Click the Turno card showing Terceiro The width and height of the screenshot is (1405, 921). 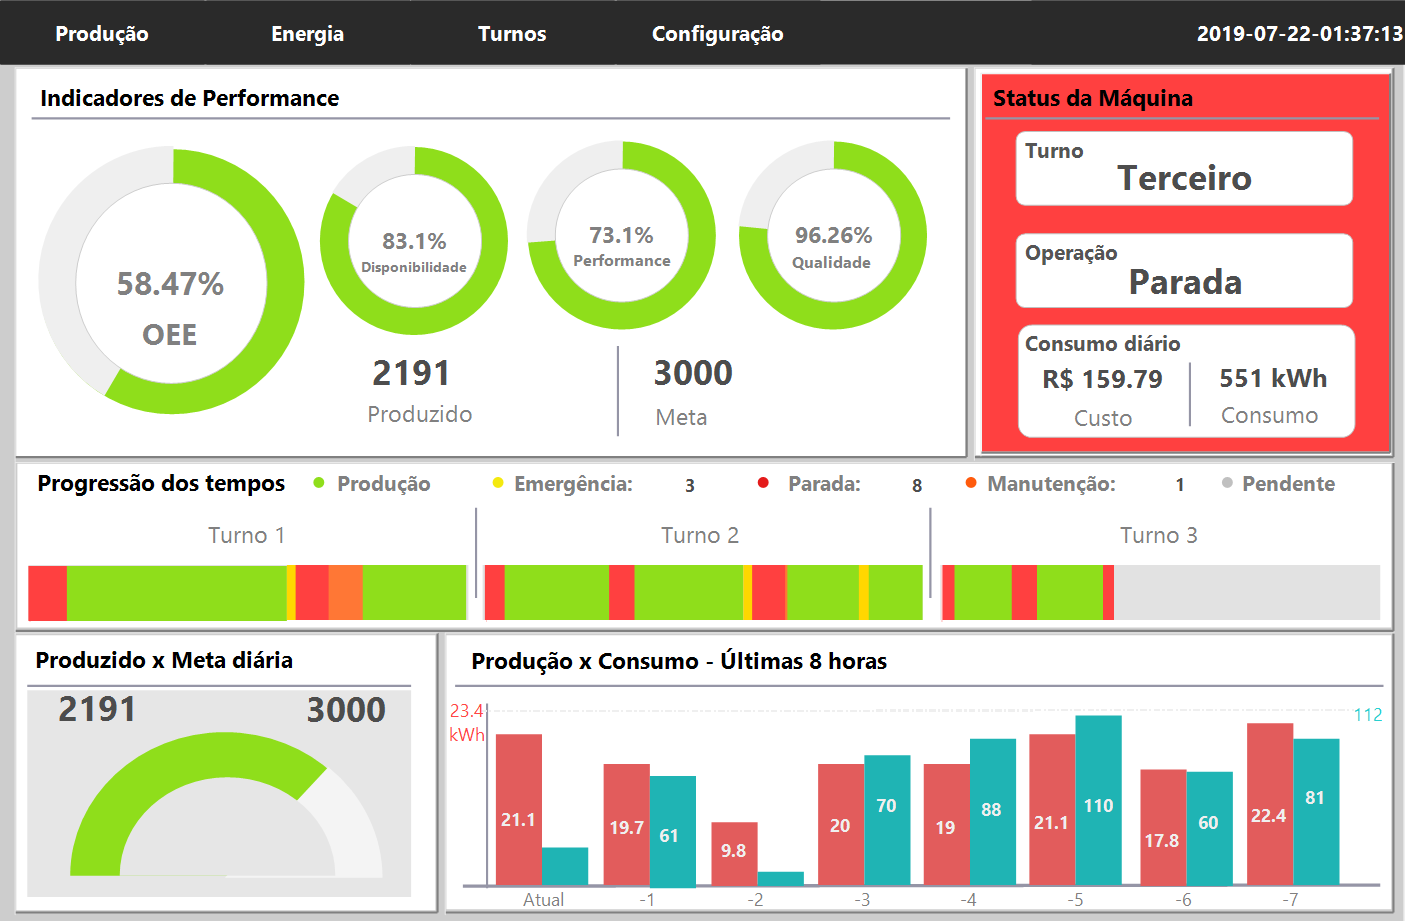point(1184,169)
